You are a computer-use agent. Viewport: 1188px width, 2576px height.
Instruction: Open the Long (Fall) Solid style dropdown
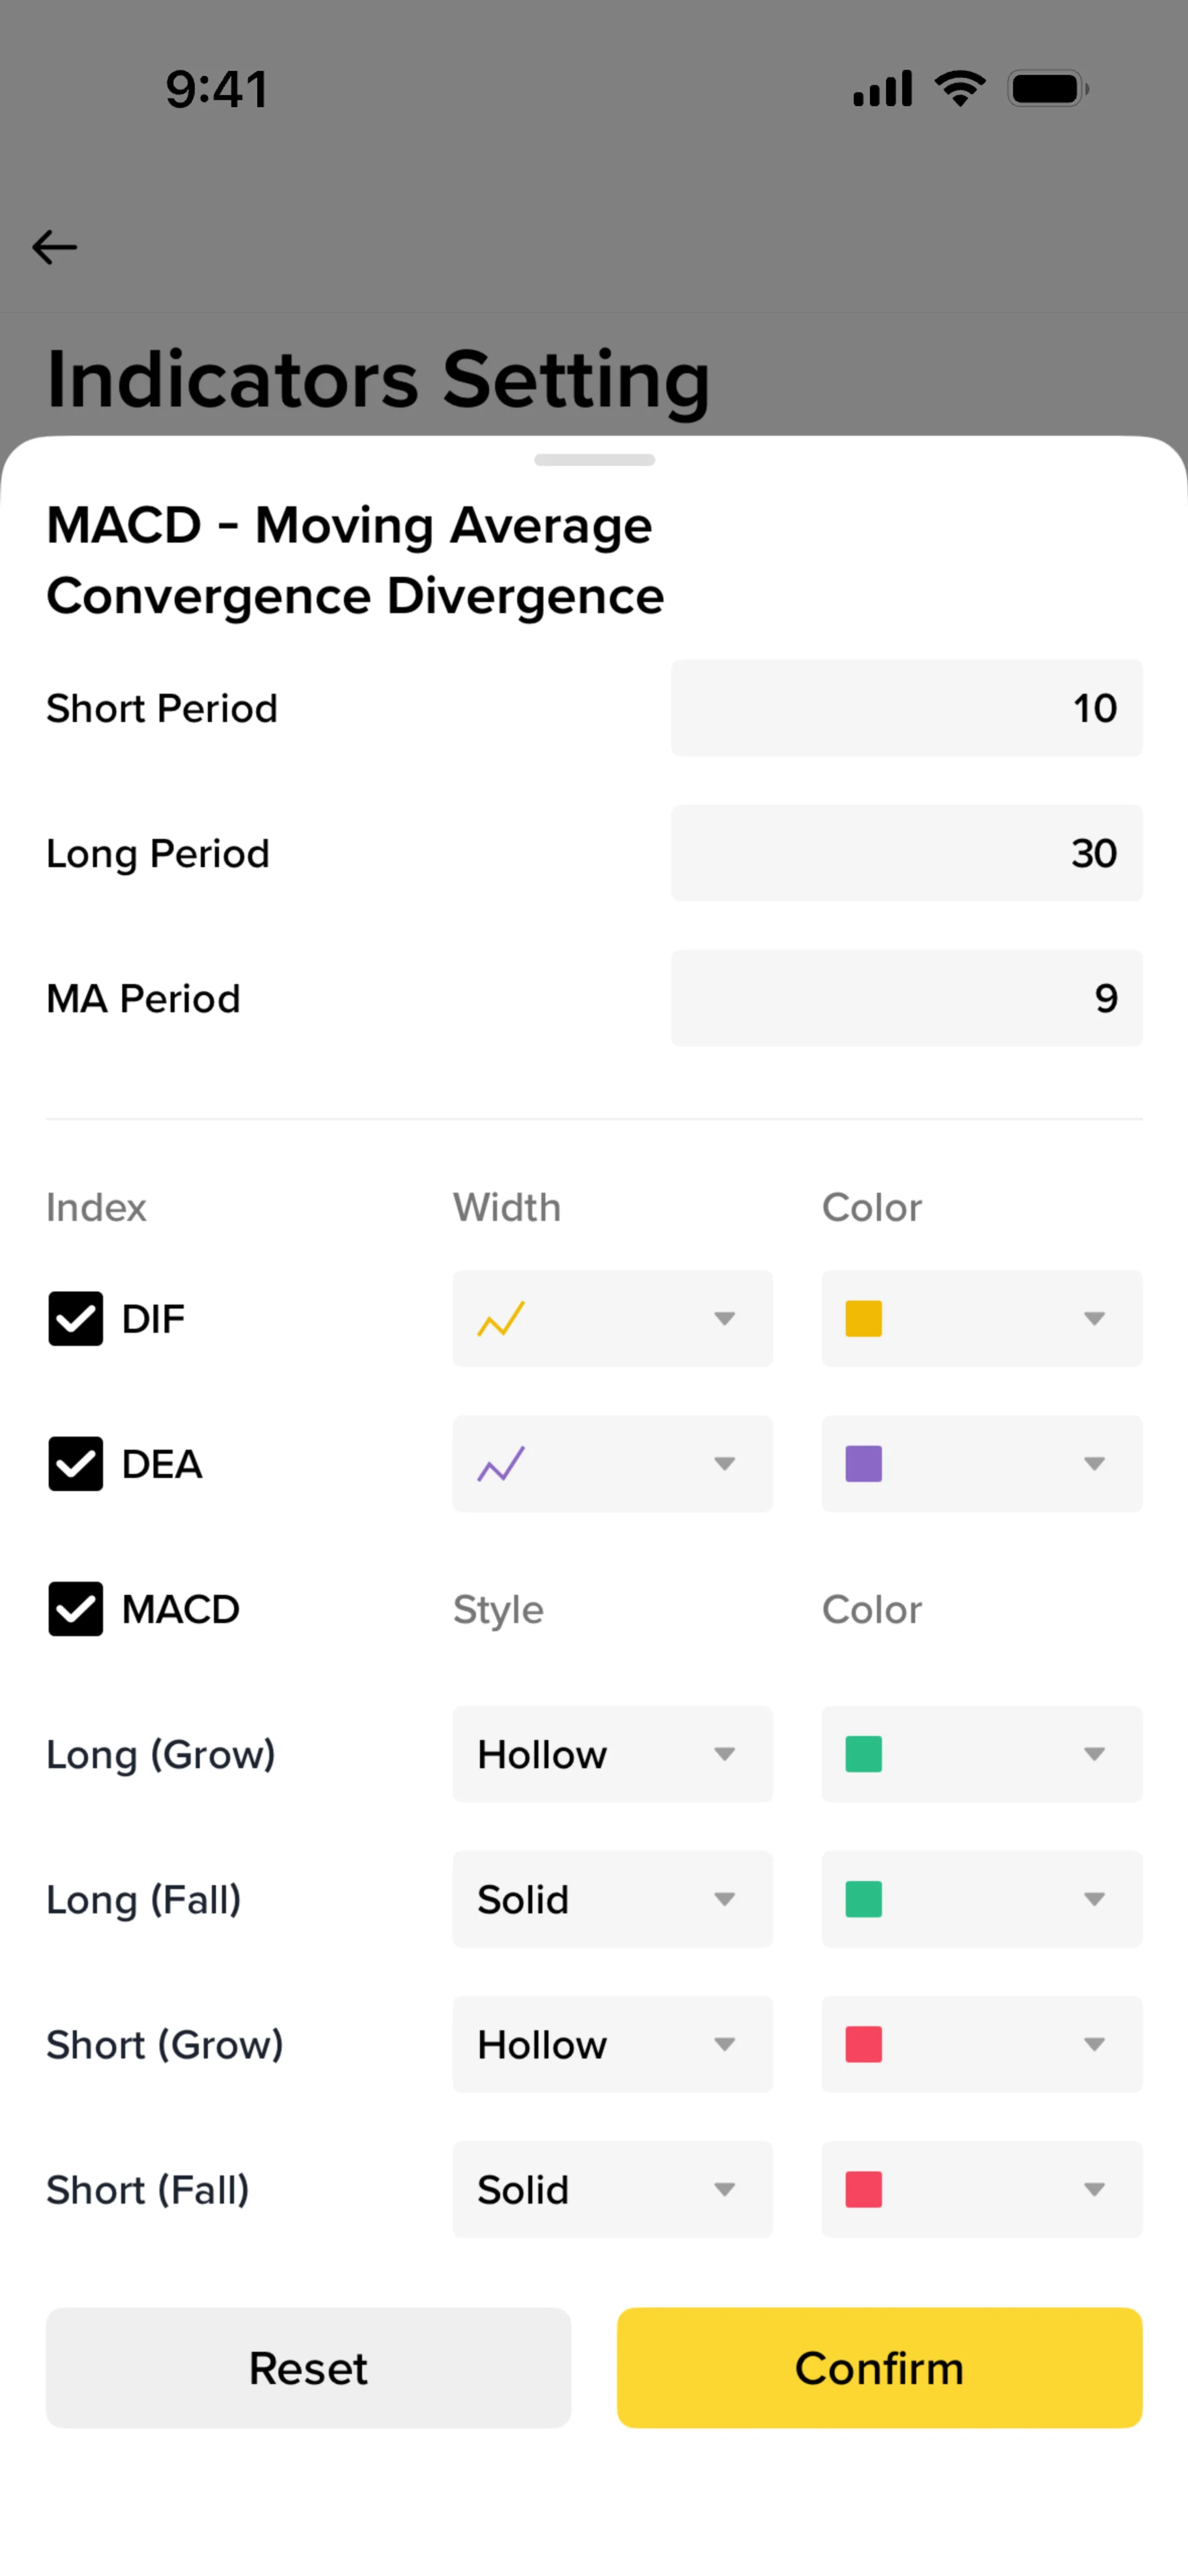click(x=612, y=1899)
